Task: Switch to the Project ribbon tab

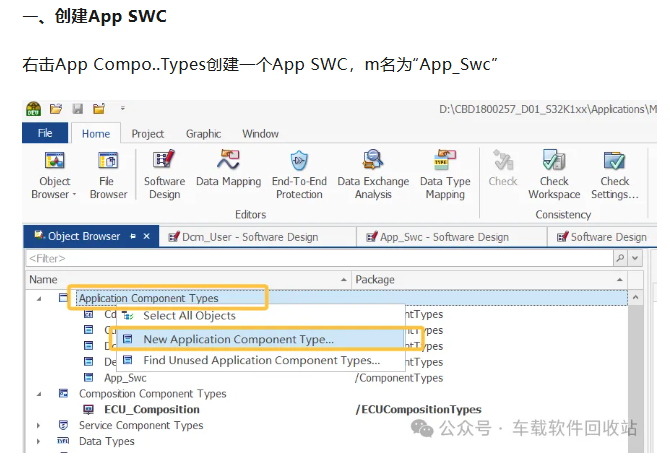Action: (x=147, y=134)
